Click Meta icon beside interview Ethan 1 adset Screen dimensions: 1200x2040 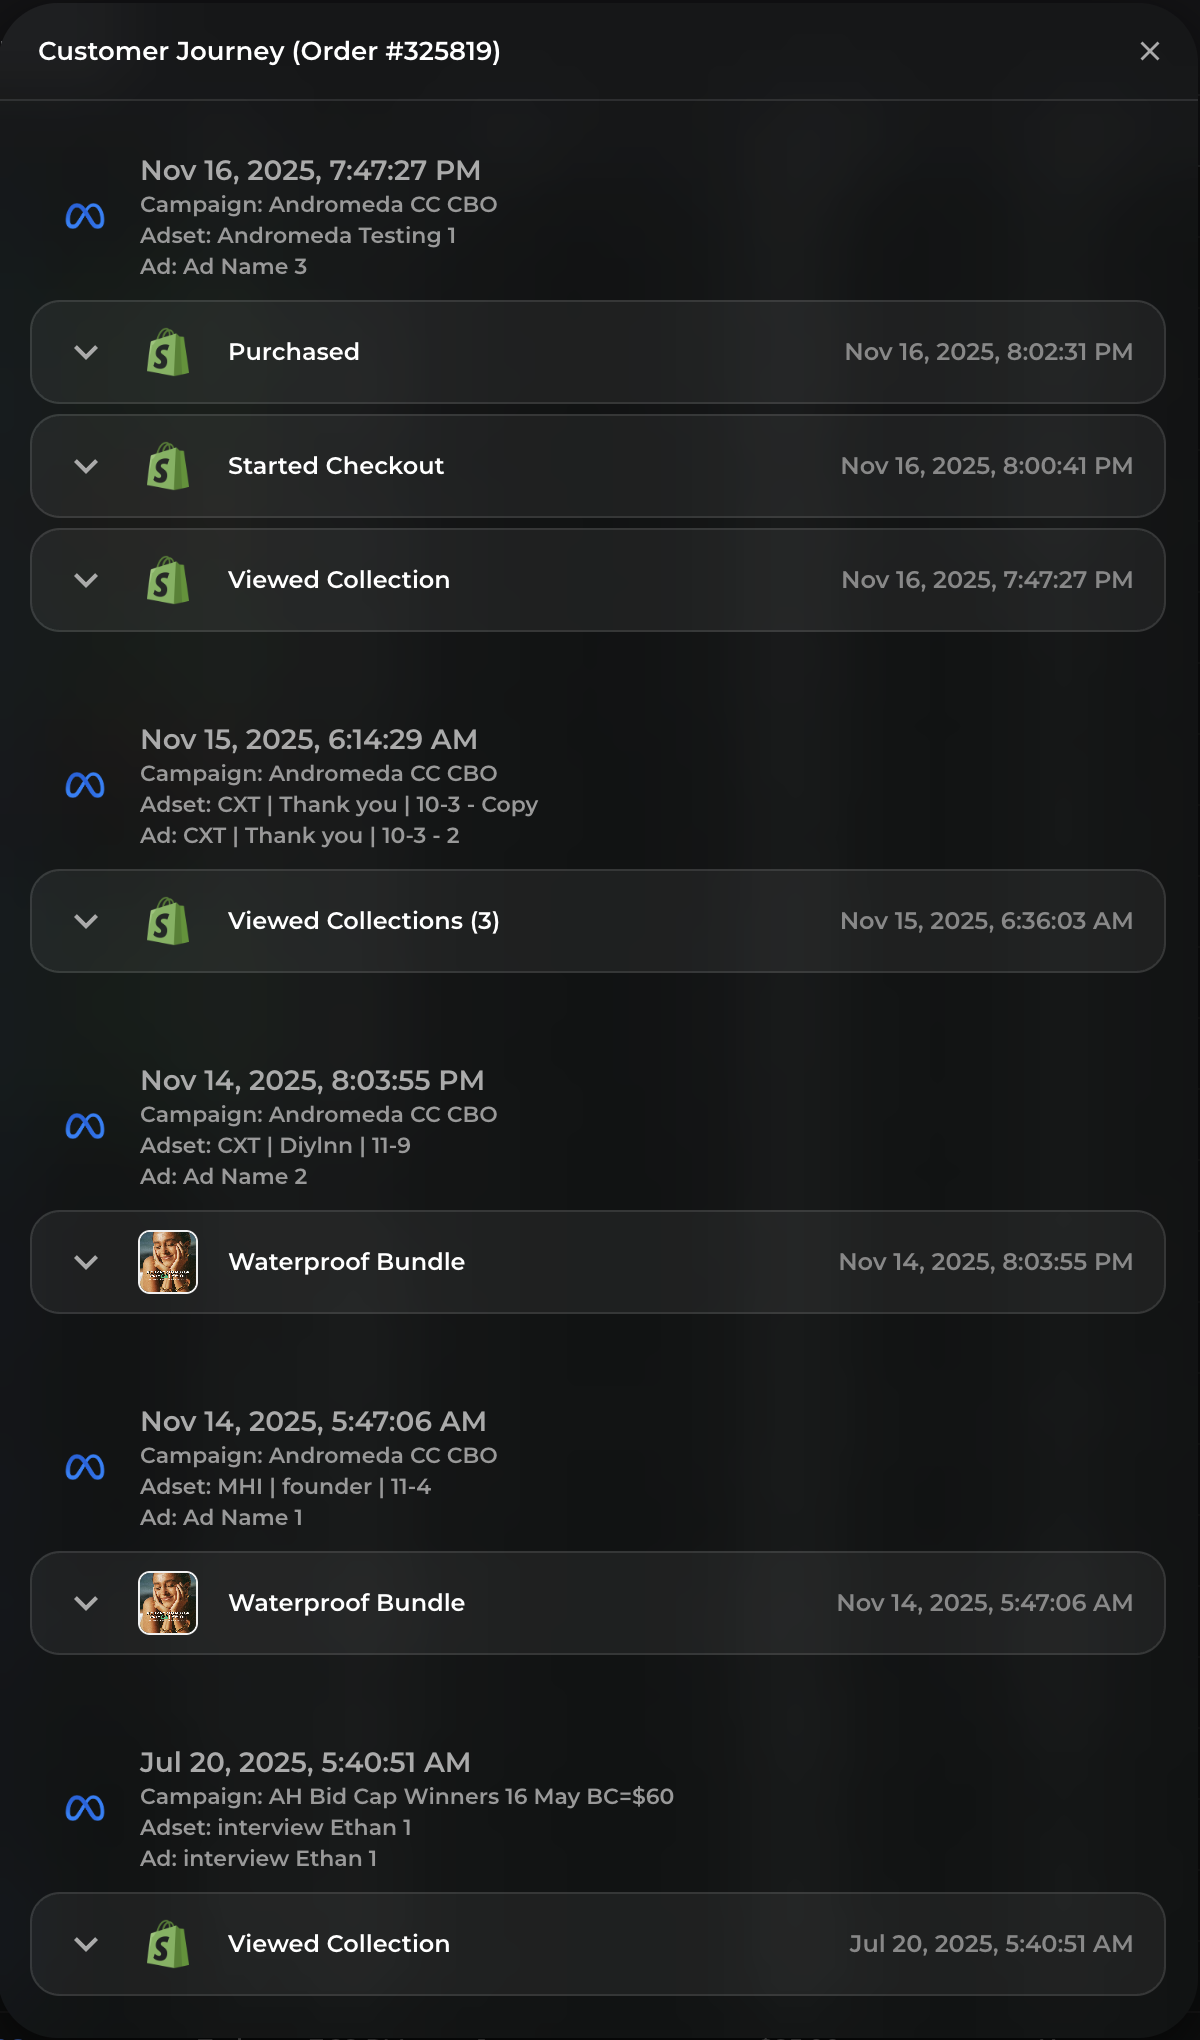[x=85, y=1808]
